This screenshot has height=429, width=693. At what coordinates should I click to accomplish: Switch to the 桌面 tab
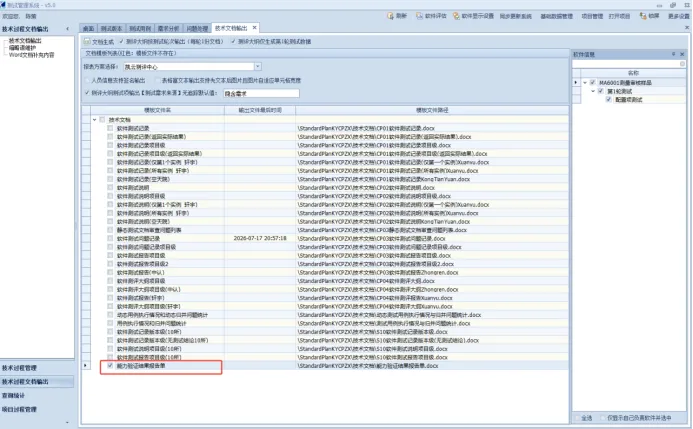pos(88,28)
